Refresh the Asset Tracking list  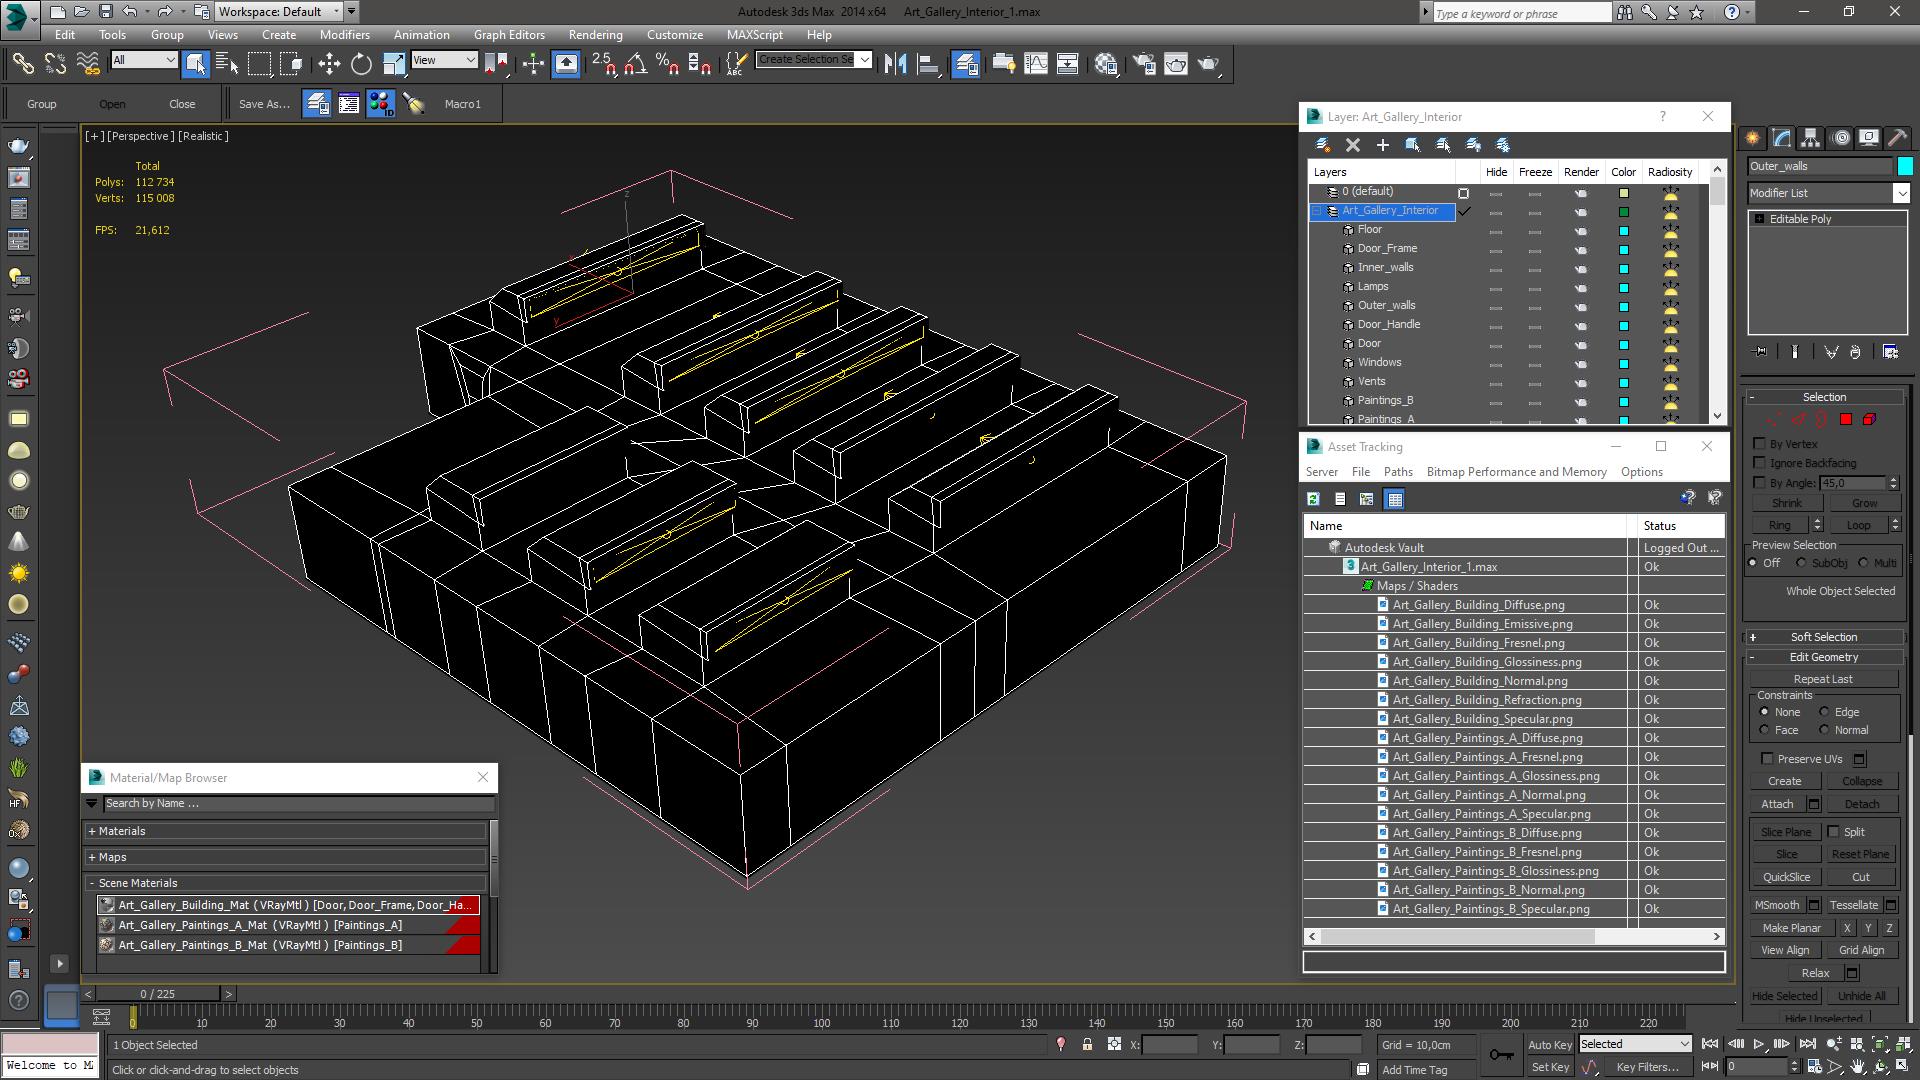1313,499
